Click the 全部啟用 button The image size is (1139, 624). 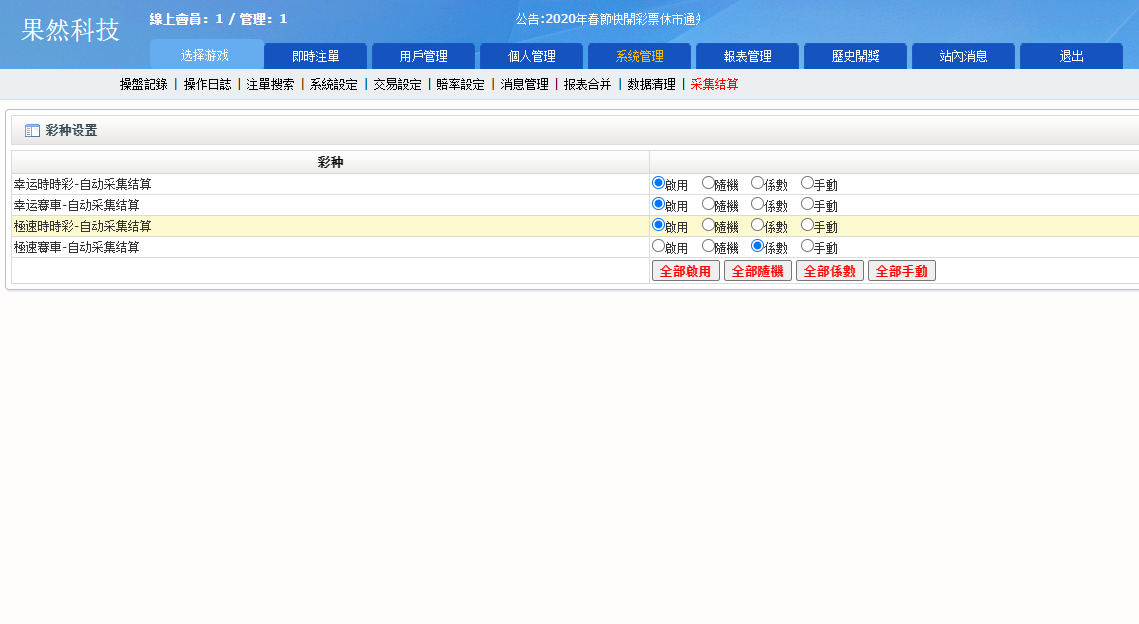coord(685,270)
